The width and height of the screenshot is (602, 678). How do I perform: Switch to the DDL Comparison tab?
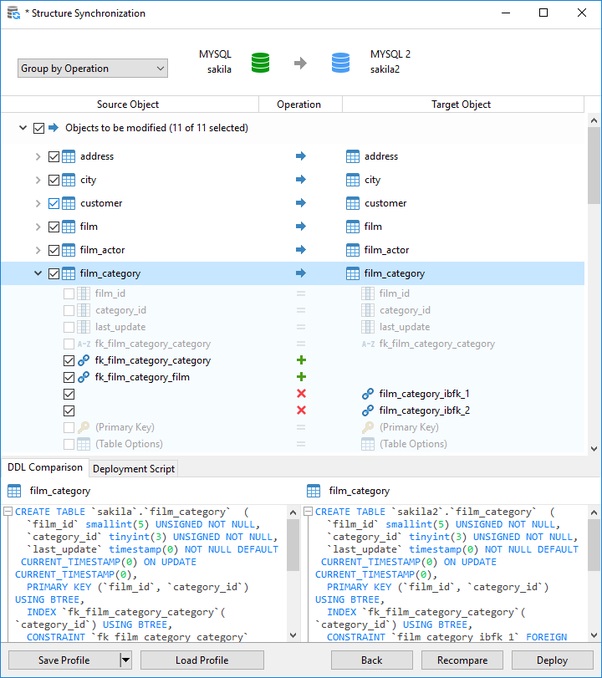(45, 467)
